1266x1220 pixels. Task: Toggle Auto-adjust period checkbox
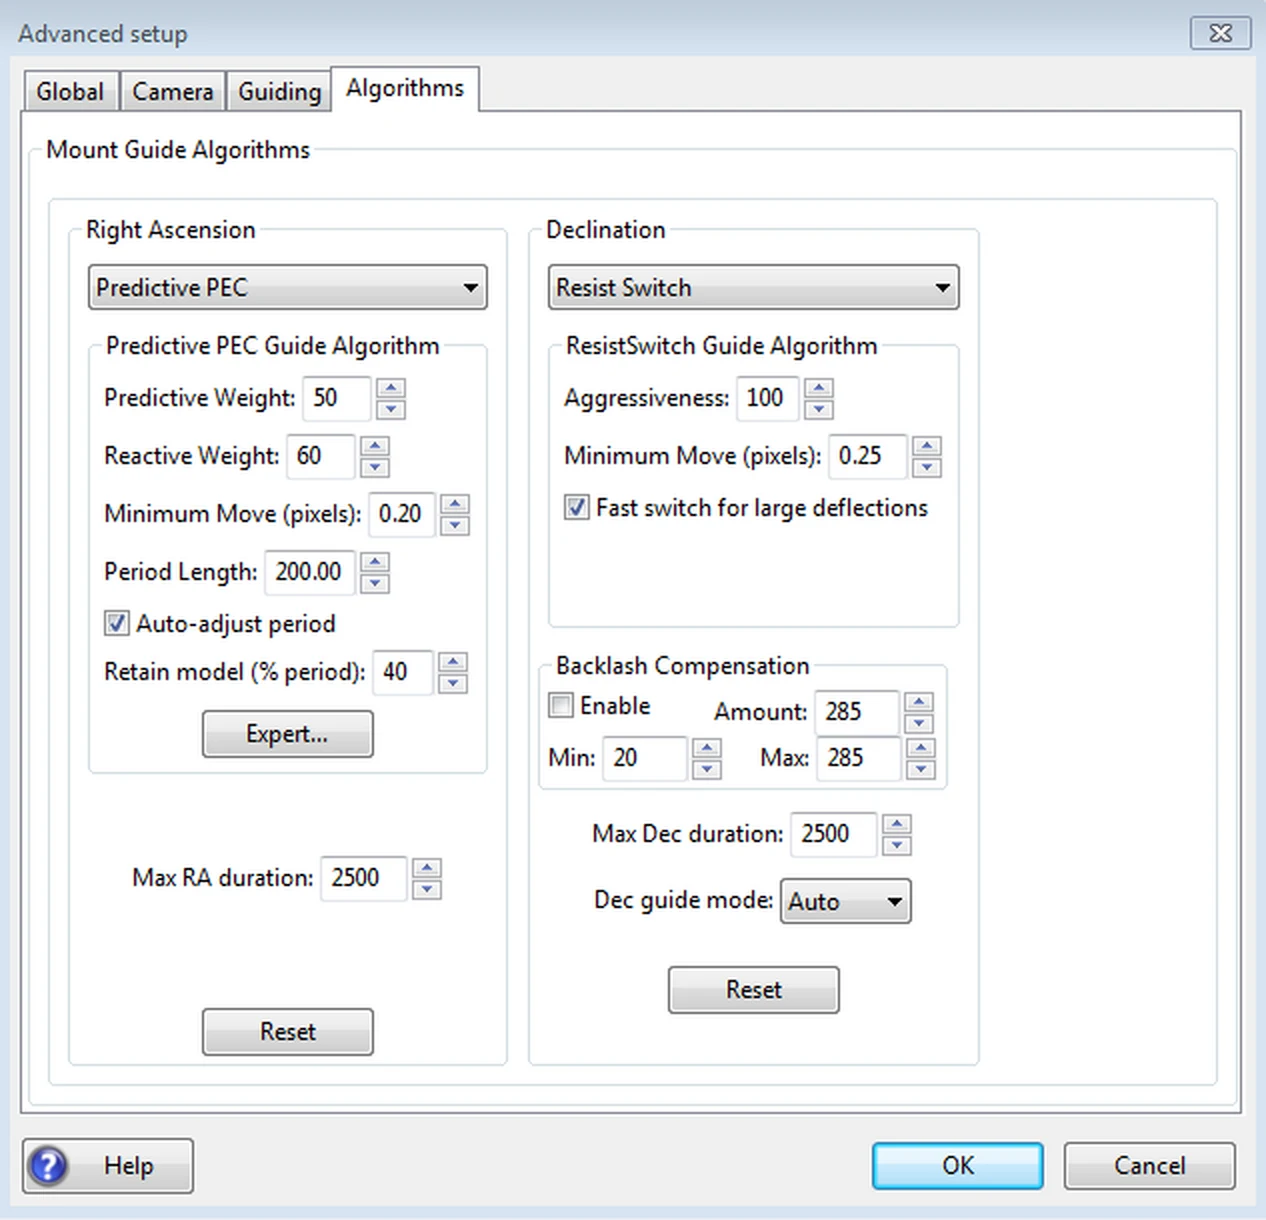pyautogui.click(x=116, y=623)
